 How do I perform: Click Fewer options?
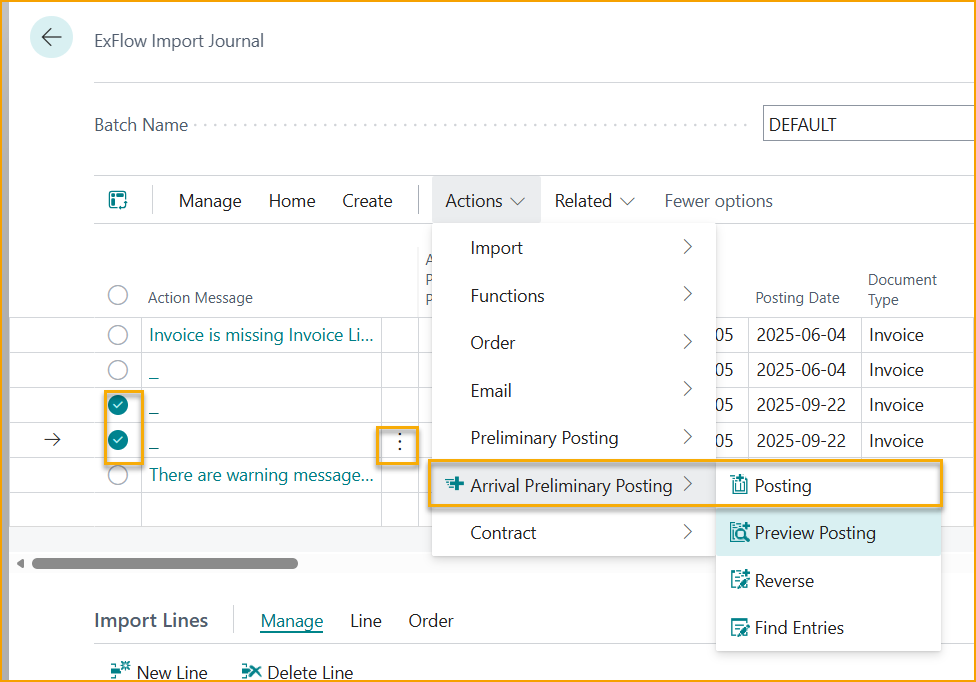tap(718, 200)
